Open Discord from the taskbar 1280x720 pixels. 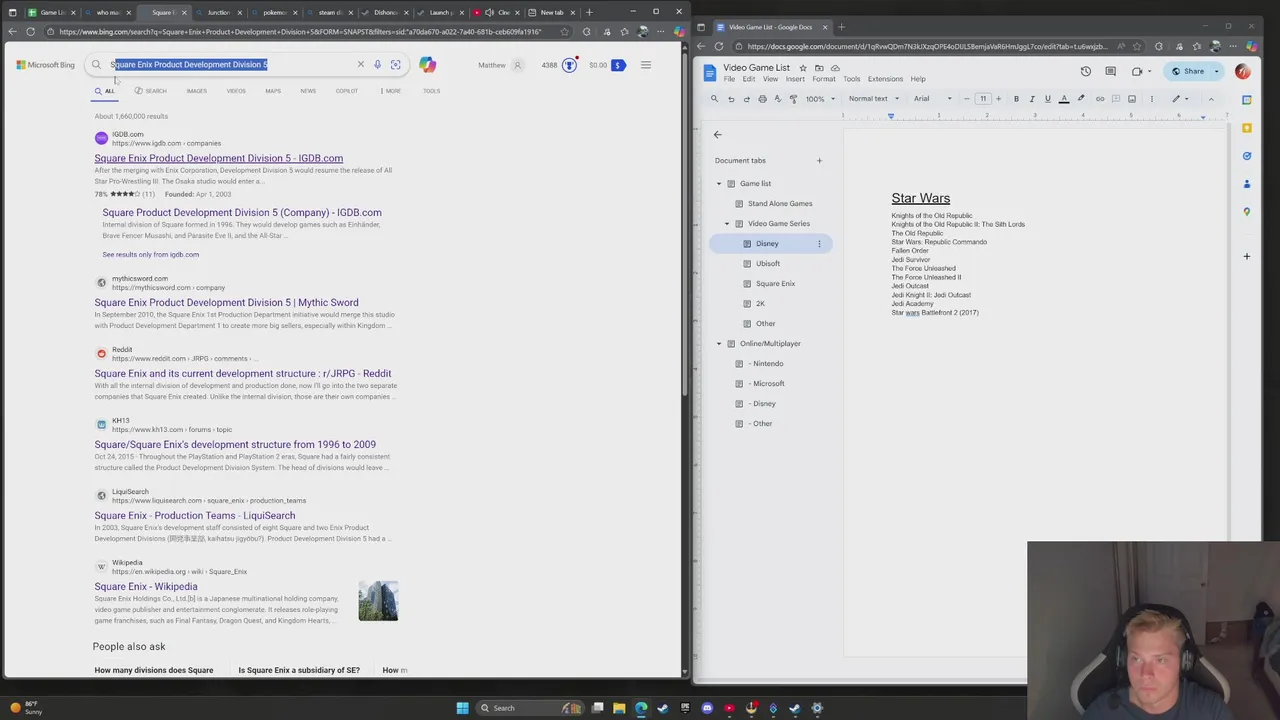coord(707,708)
